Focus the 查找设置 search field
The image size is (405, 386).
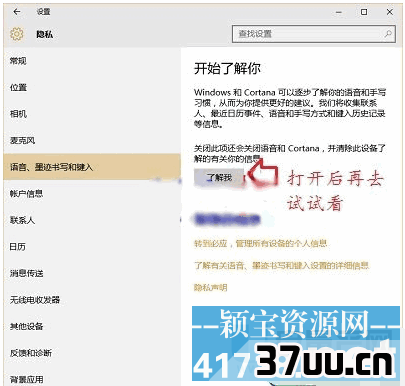click(314, 34)
